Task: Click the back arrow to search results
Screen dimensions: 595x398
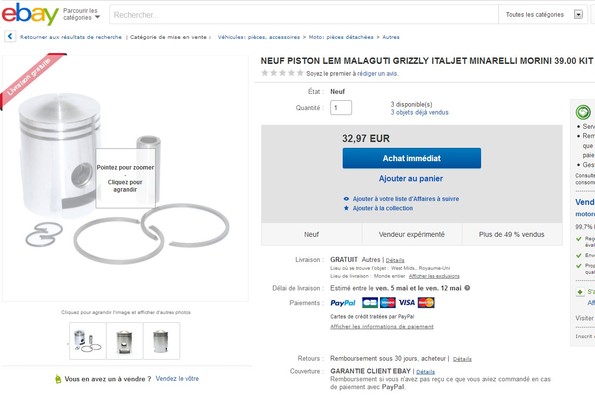Action: pyautogui.click(x=10, y=37)
